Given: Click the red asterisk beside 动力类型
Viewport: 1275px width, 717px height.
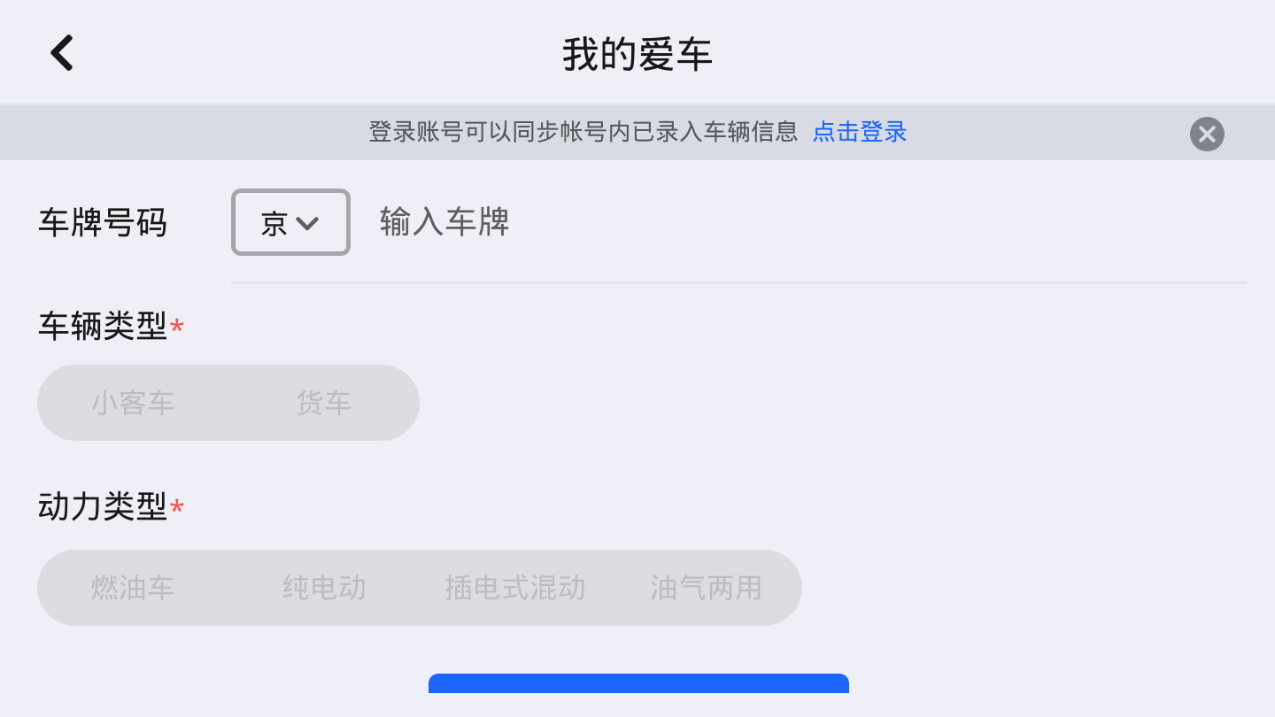Looking at the screenshot, I should (x=177, y=508).
